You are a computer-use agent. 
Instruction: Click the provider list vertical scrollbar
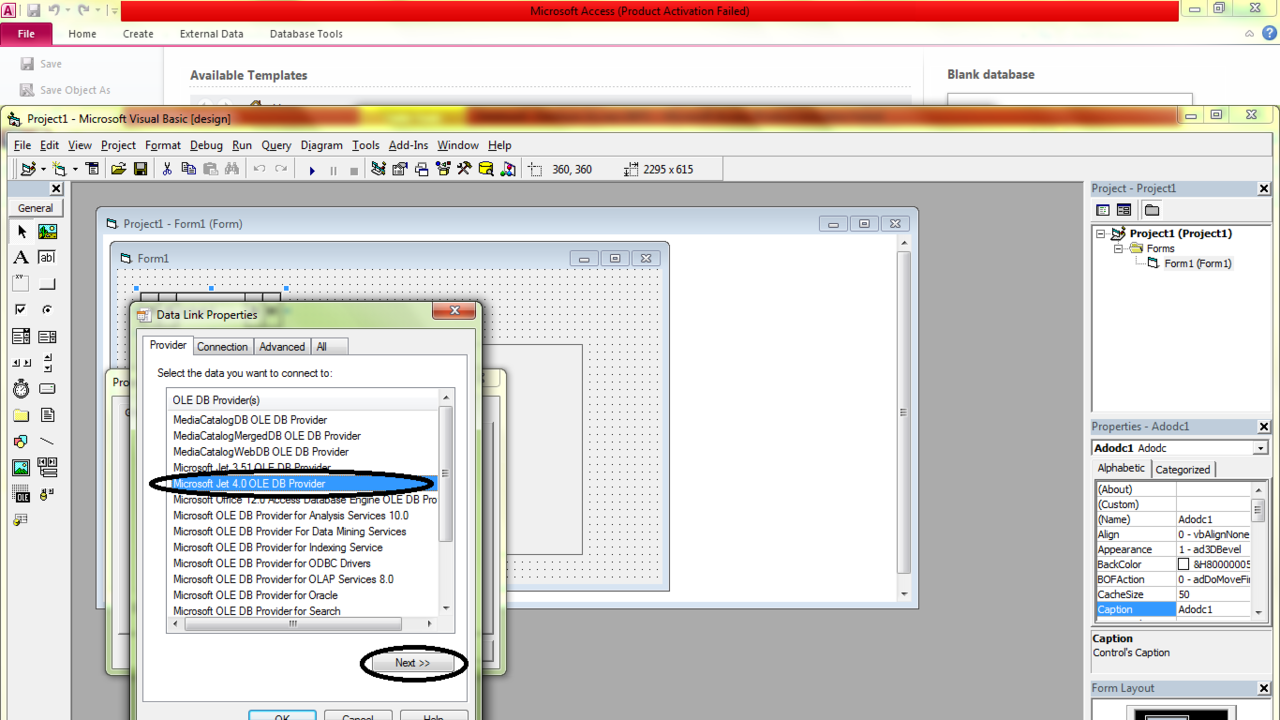[446, 503]
